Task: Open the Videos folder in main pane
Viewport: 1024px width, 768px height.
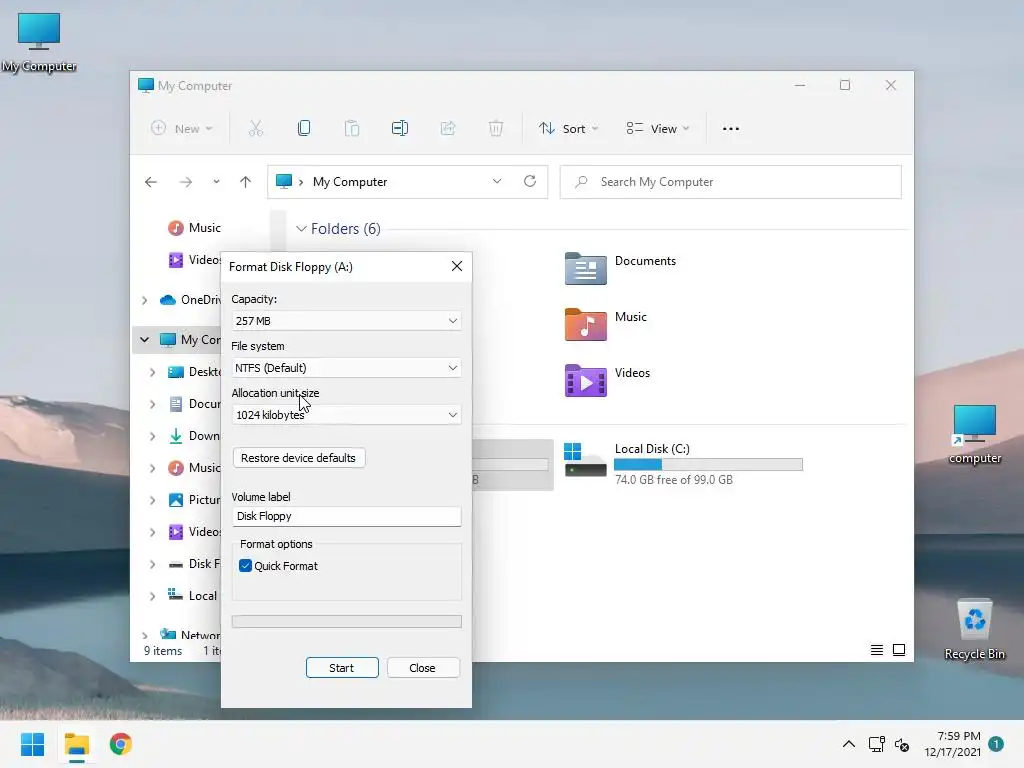Action: tap(585, 380)
